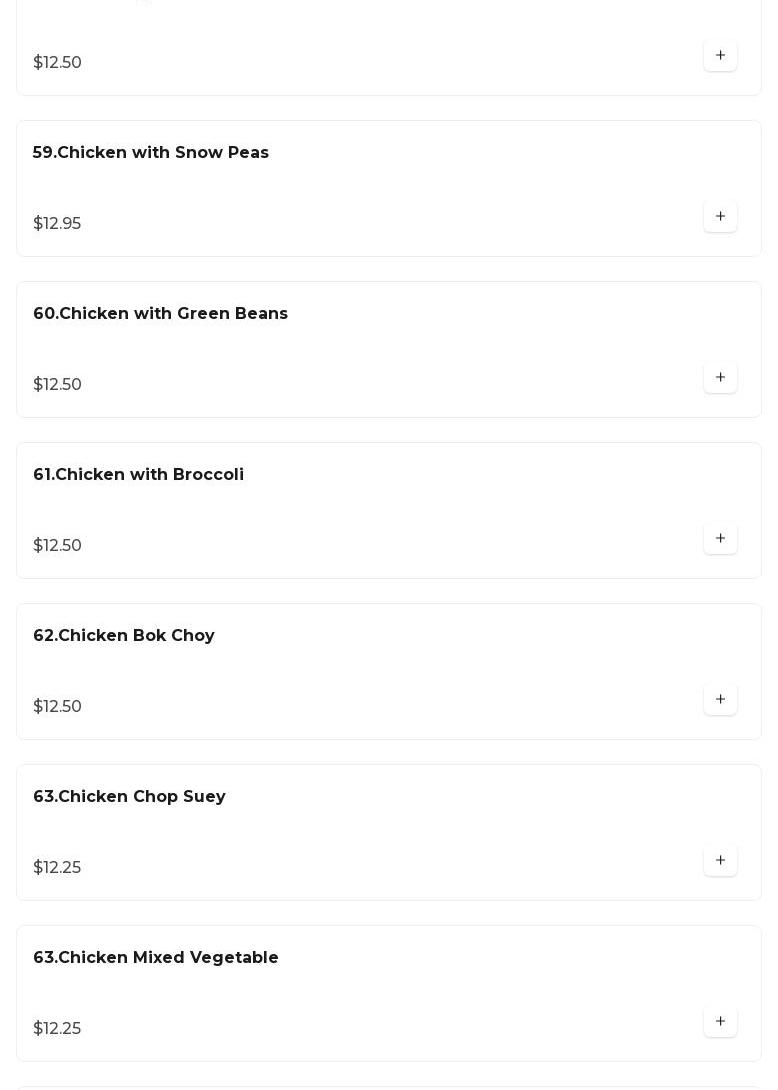The width and height of the screenshot is (778, 1090).
Task: Open 60.Chicken with Green Beans details
Action: [x=160, y=314]
